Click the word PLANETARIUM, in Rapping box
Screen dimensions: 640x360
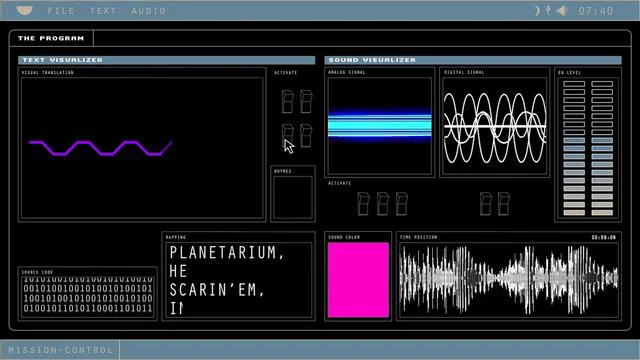[x=227, y=253]
